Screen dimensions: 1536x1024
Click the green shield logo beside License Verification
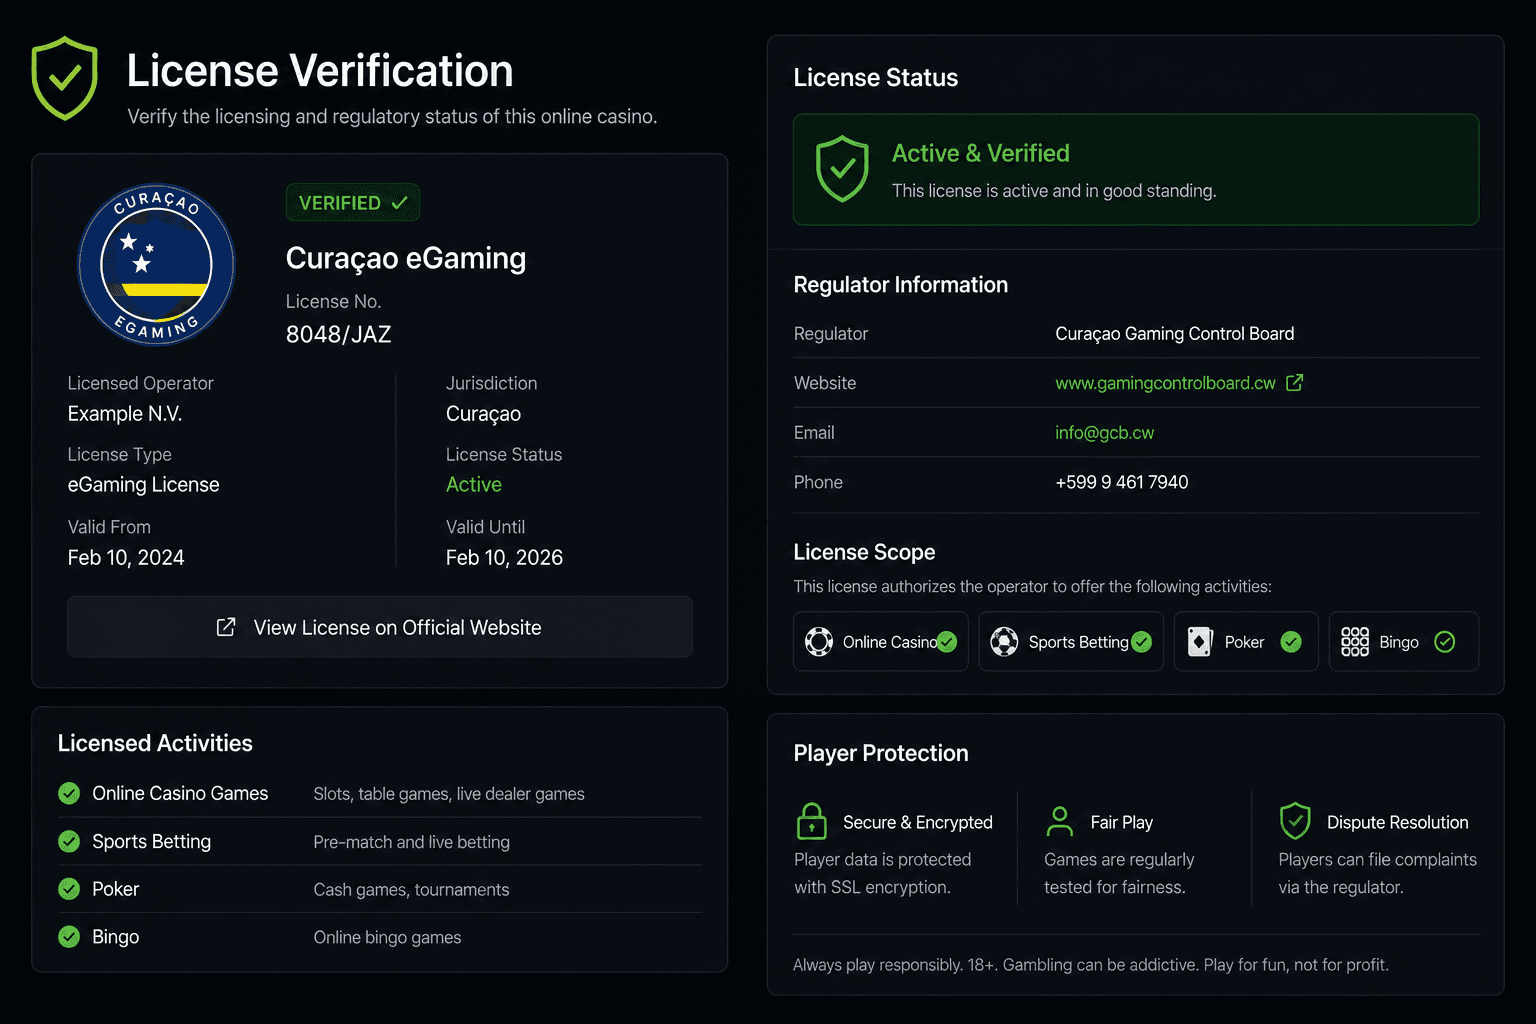(x=64, y=78)
